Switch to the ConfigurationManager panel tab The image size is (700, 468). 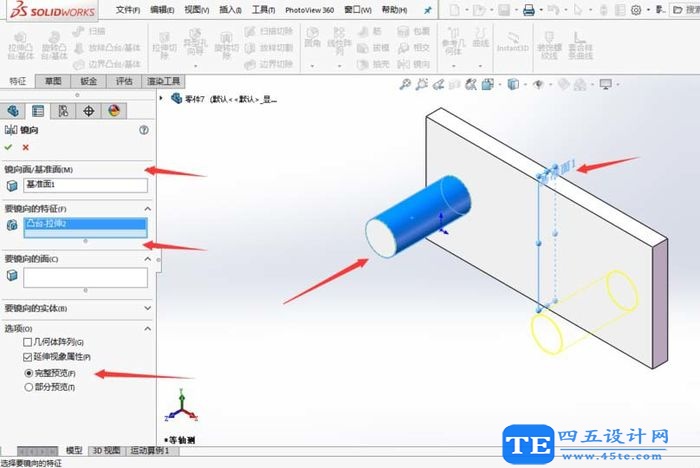(63, 111)
